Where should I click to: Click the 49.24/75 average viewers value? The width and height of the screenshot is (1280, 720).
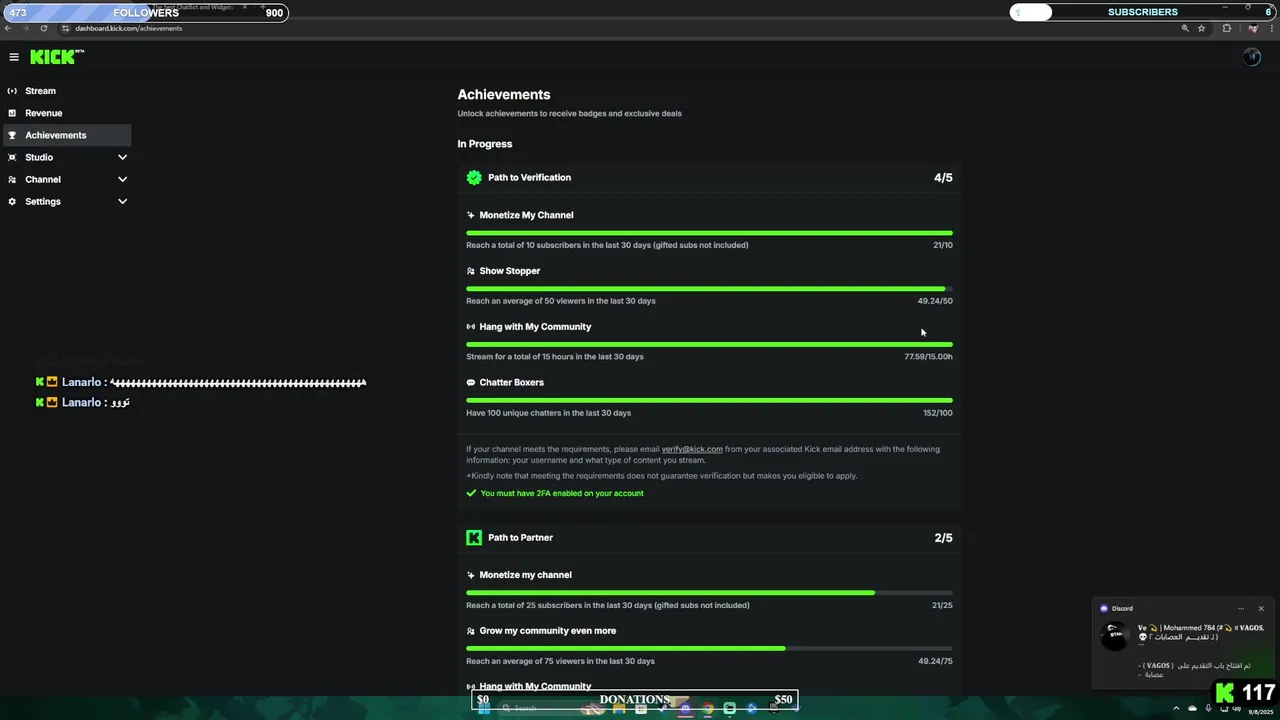(935, 661)
